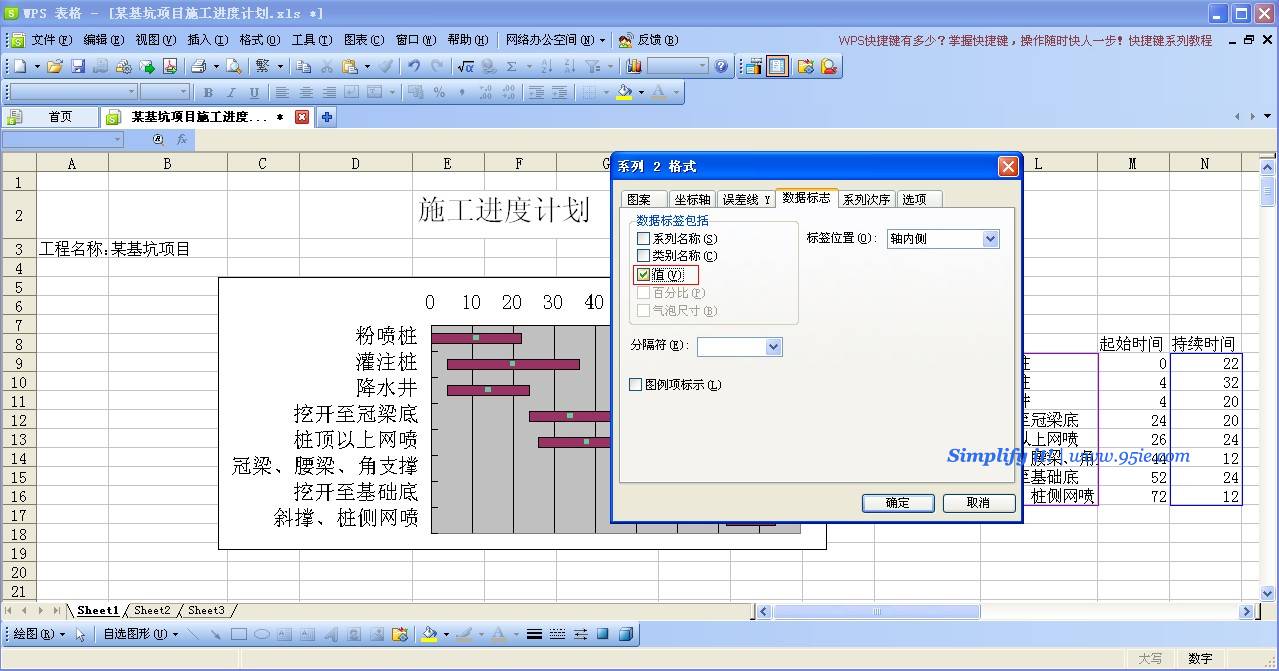Click the 取消 button
Viewport: 1279px width, 671px height.
point(978,503)
